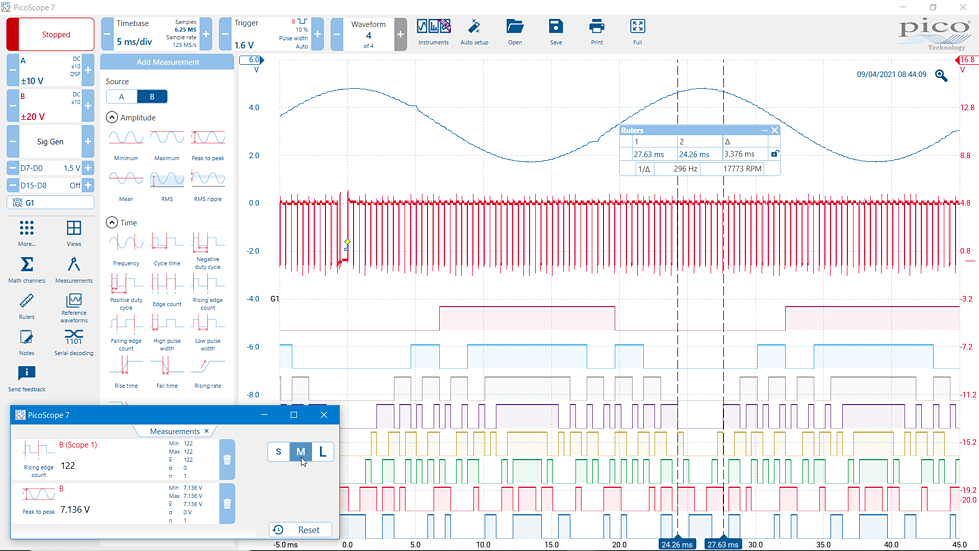This screenshot has width=979, height=551.
Task: Add a Mean amplitude measurement
Action: click(126, 186)
